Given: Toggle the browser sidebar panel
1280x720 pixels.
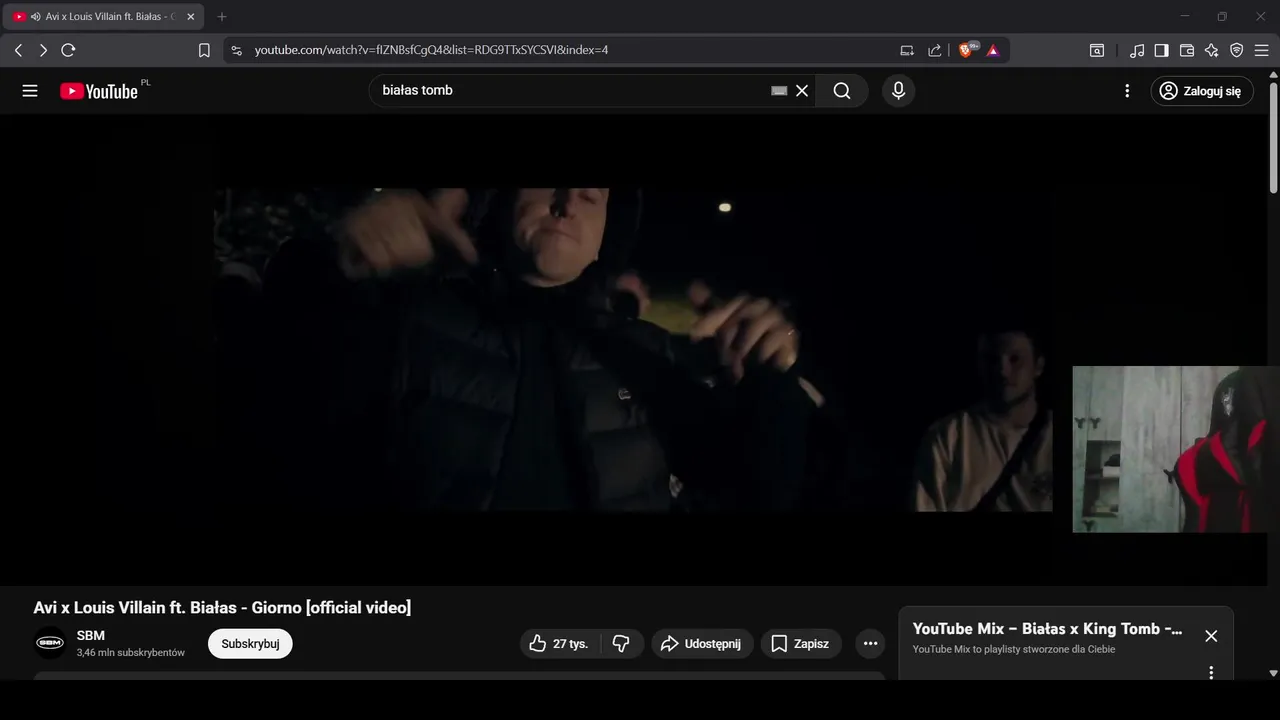Looking at the screenshot, I should coord(1162,50).
